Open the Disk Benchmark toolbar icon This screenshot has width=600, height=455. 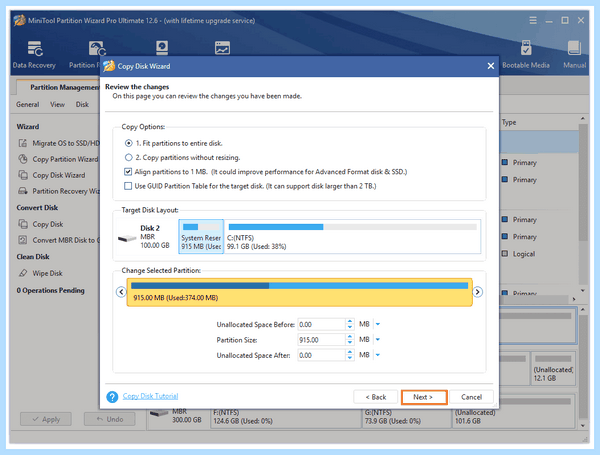(x=162, y=48)
